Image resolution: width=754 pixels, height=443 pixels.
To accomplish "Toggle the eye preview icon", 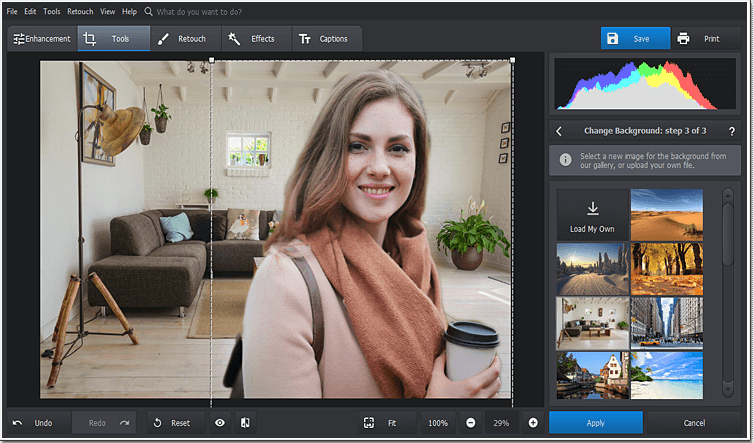I will 220,423.
